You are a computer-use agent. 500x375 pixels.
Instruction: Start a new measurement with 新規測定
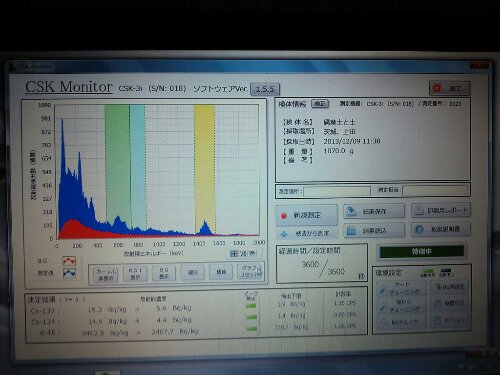point(306,215)
